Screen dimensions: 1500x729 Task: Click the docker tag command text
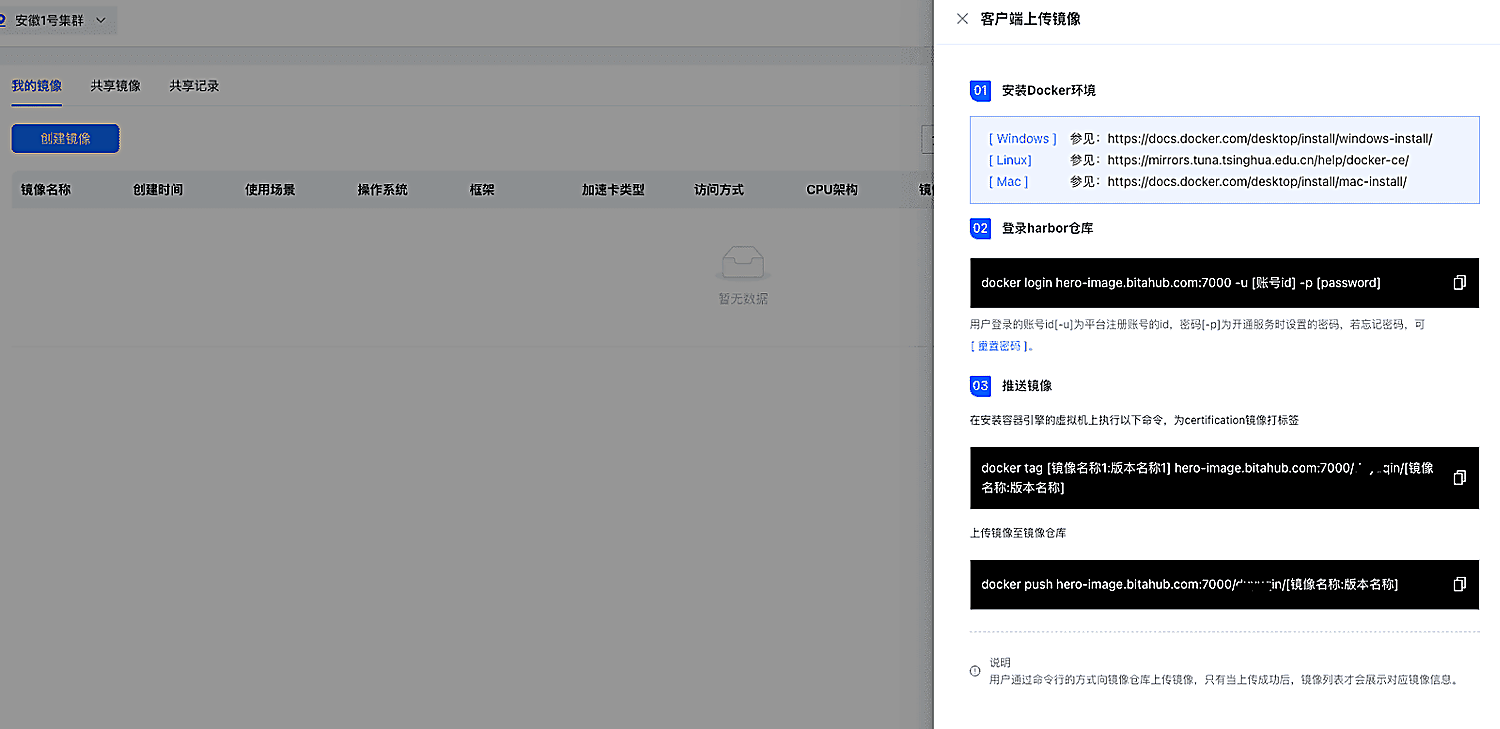point(1207,478)
